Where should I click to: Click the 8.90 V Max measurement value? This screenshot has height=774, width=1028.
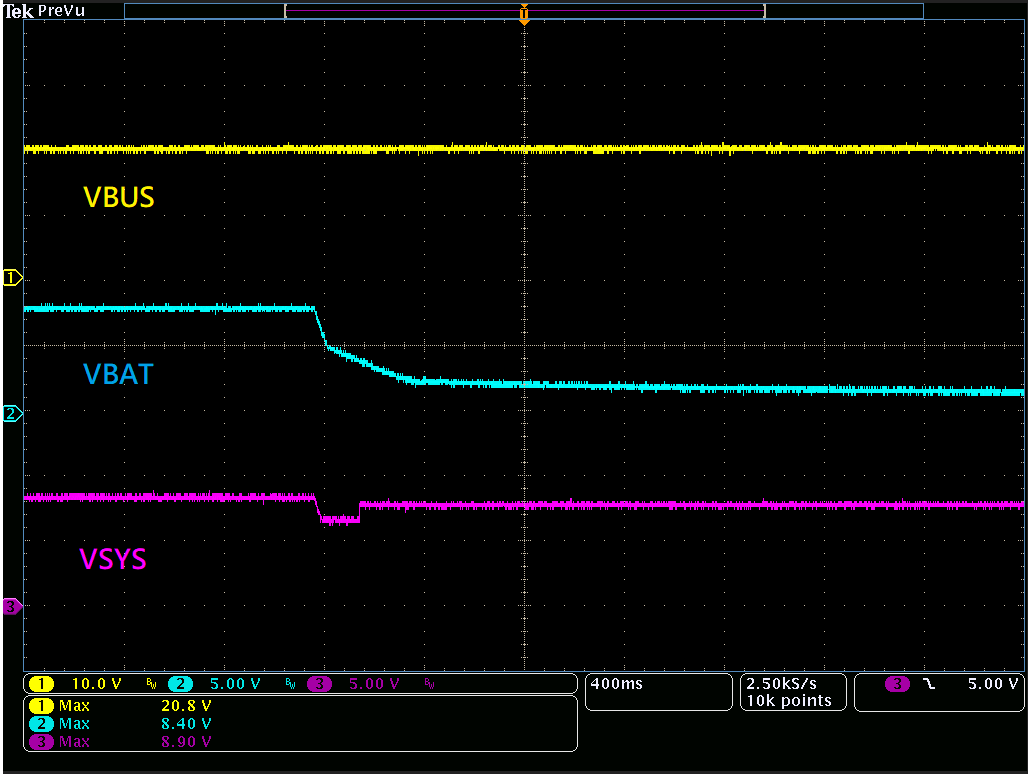186,742
